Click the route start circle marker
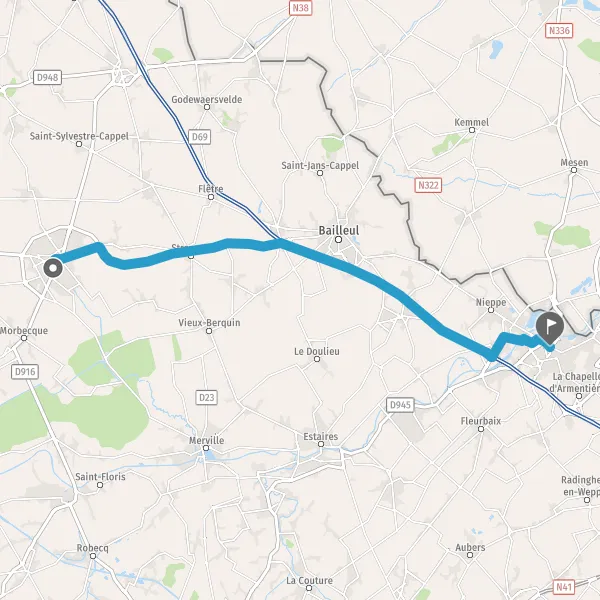This screenshot has height=600, width=600. click(x=53, y=268)
